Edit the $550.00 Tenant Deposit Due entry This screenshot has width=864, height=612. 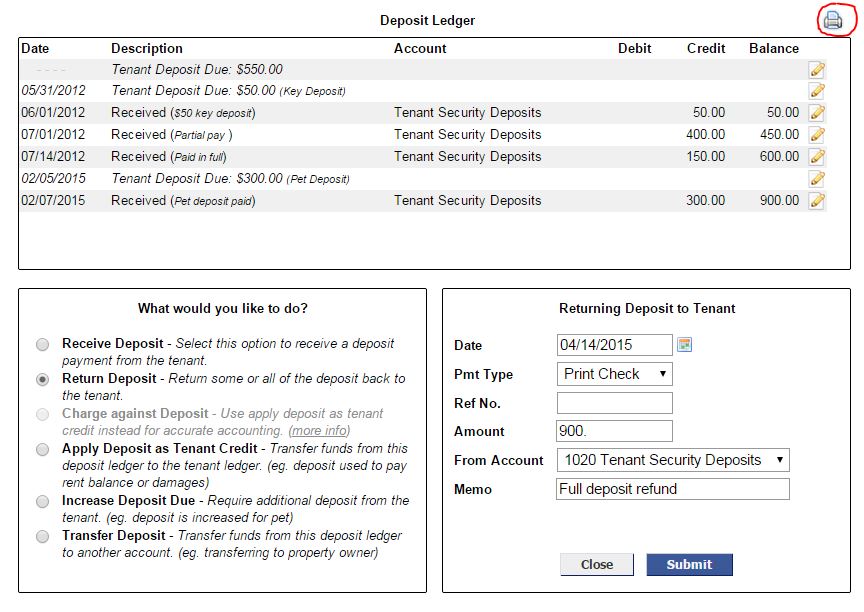point(817,69)
